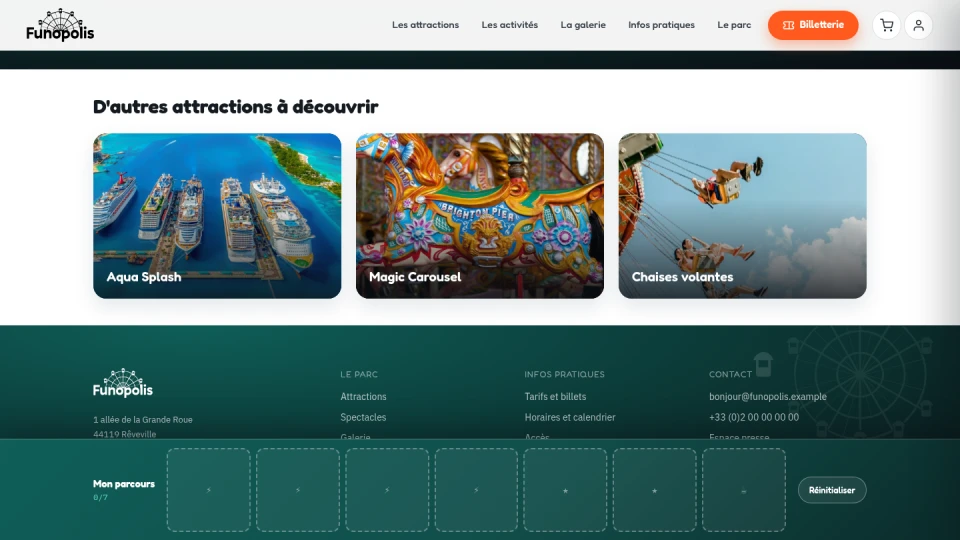The image size is (960, 540).
Task: Open the Horaires et calendrier link
Action: [570, 418]
